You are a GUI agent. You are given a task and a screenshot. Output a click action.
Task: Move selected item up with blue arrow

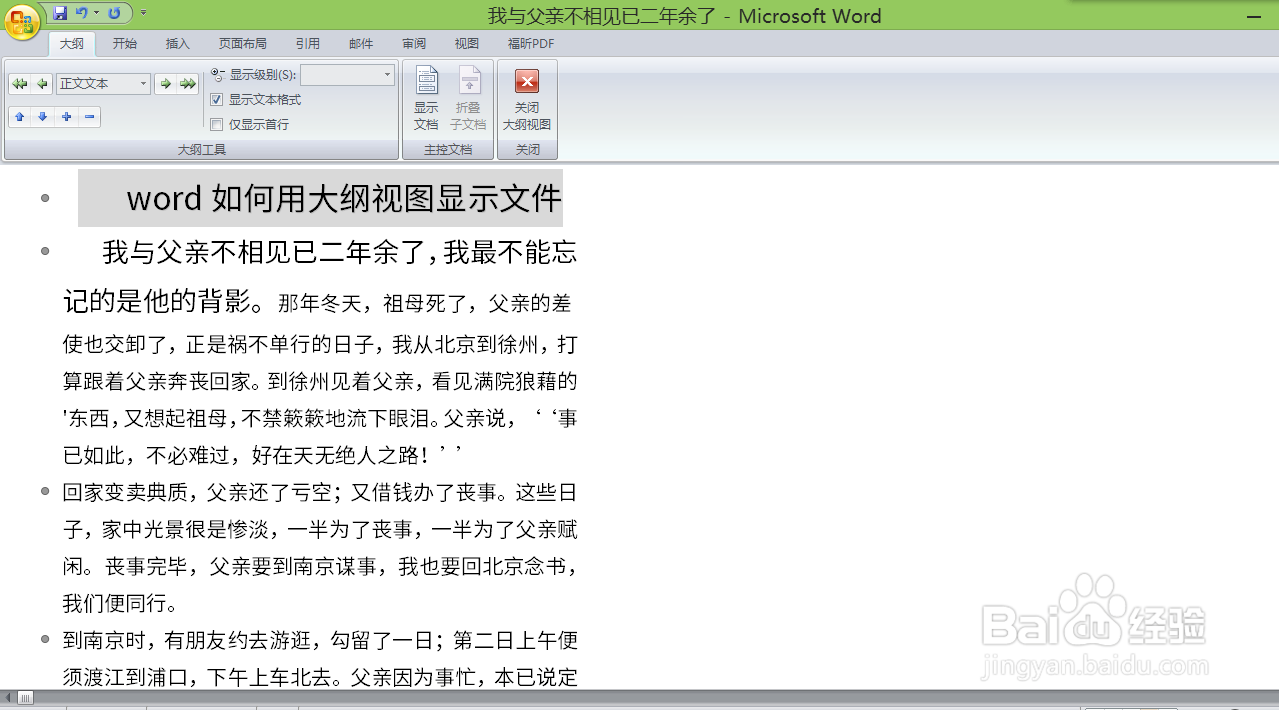19,117
